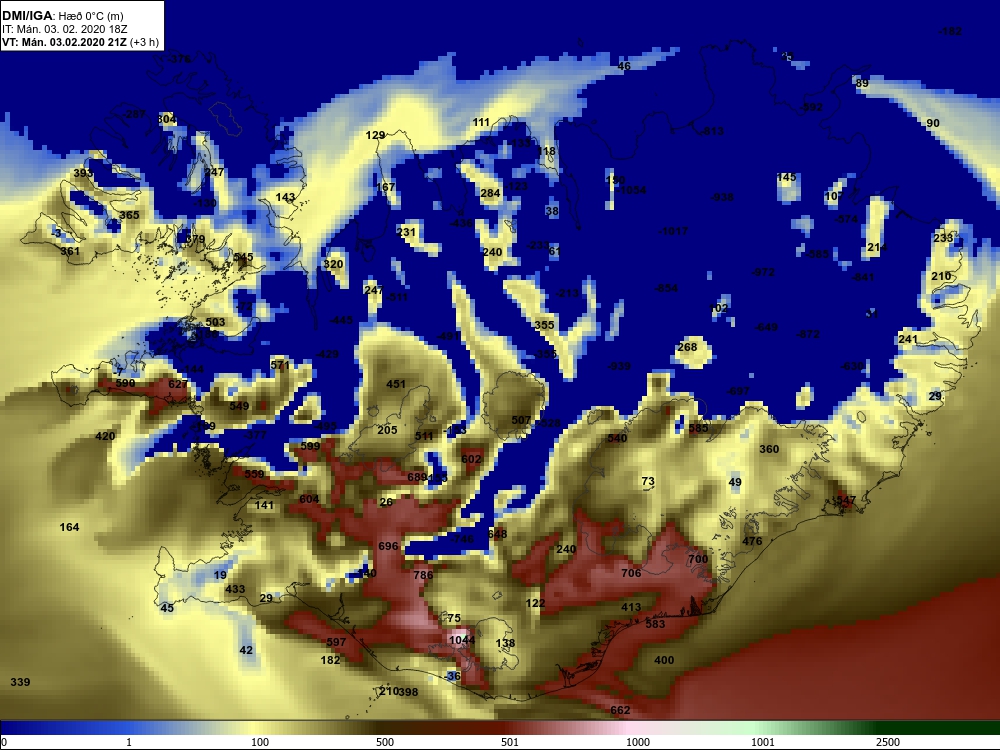Click the map value 268
The width and height of the screenshot is (1000, 750).
tap(687, 347)
